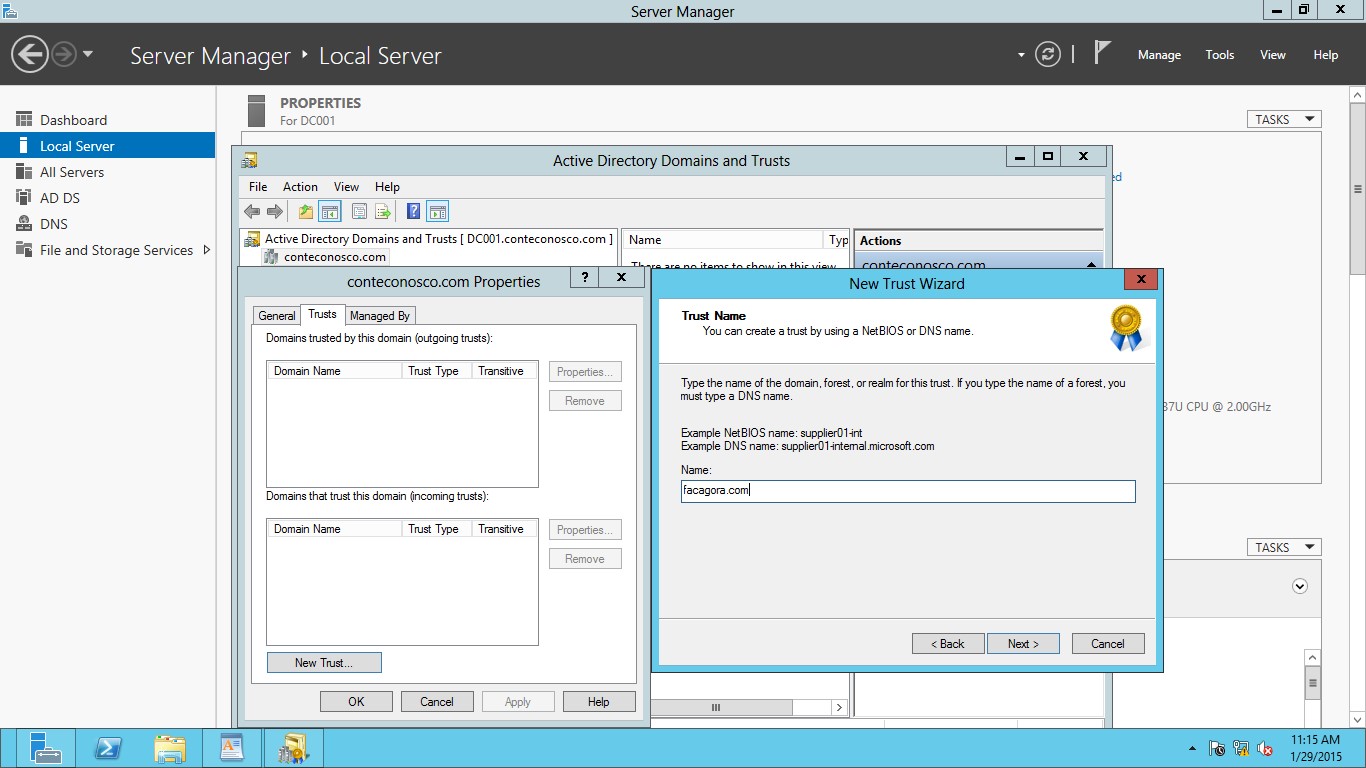1366x768 pixels.
Task: Click the Export List toolbar icon
Action: [x=383, y=211]
